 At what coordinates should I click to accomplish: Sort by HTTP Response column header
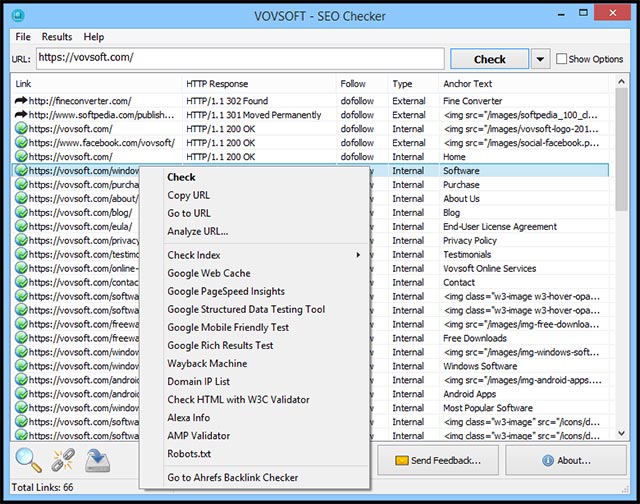coord(259,84)
